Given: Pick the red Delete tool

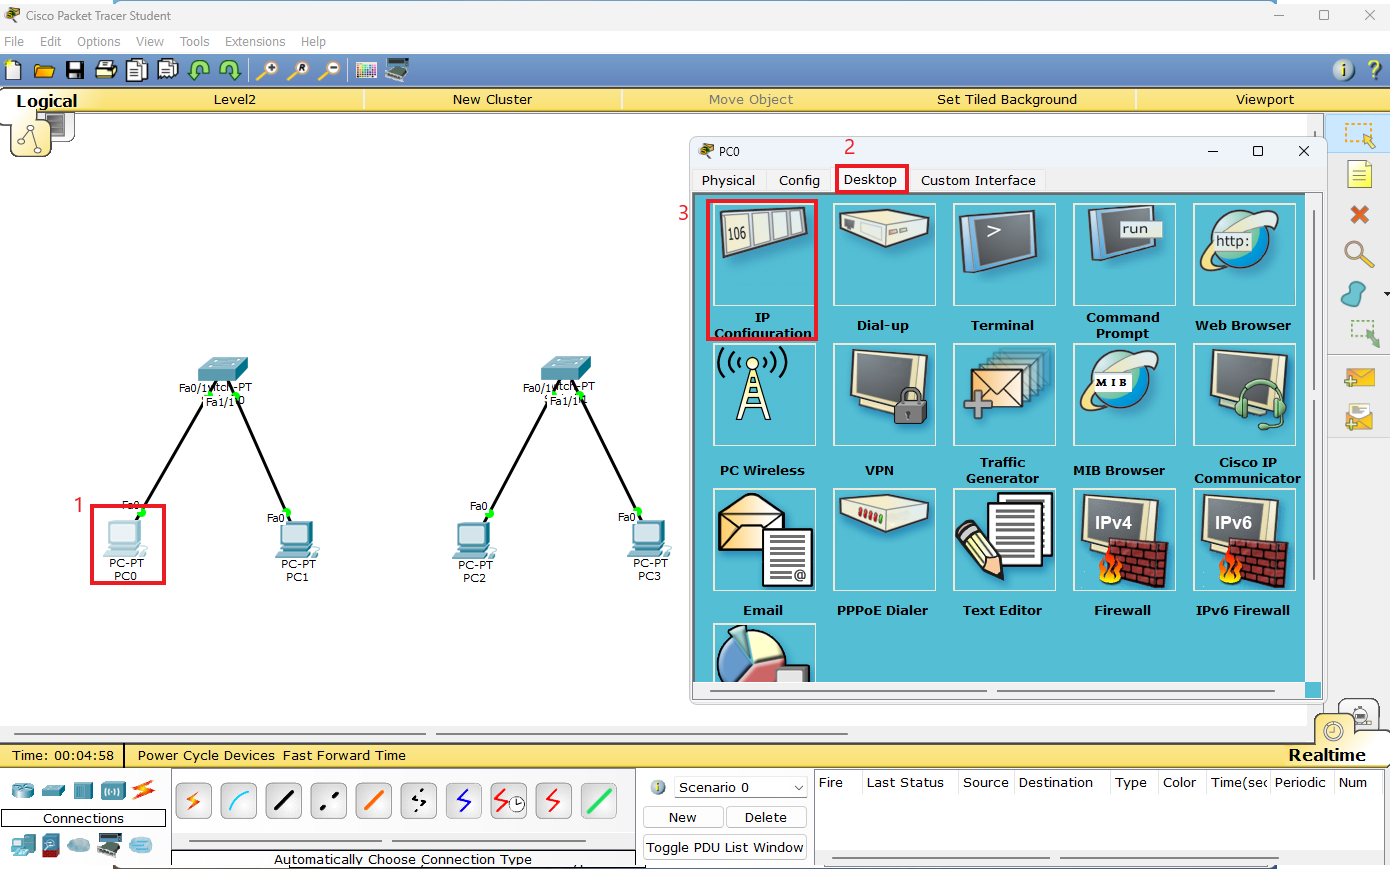Looking at the screenshot, I should (x=1359, y=214).
